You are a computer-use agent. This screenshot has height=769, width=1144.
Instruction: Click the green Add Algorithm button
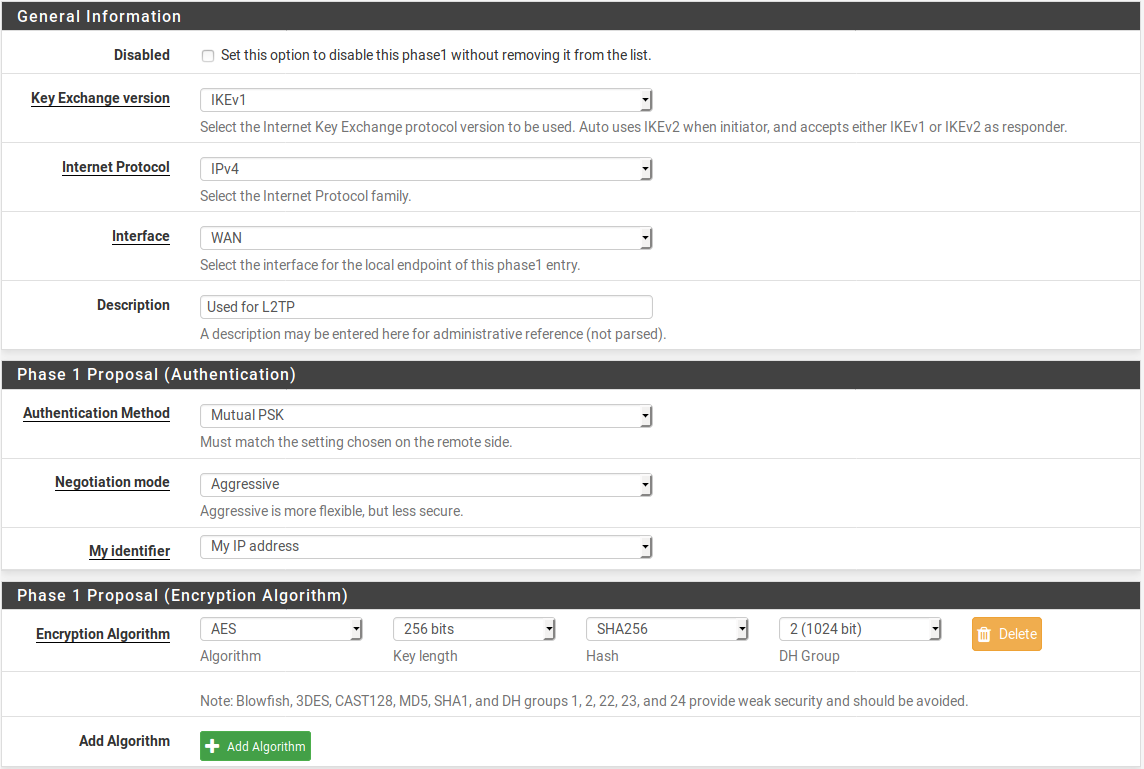click(x=255, y=746)
